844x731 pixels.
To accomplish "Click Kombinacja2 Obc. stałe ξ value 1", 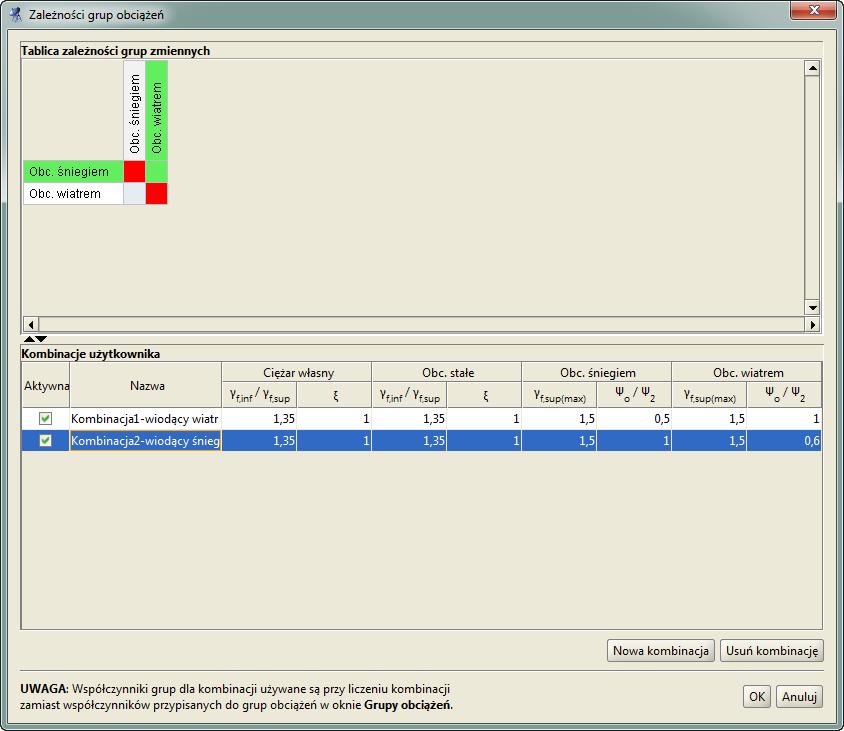I will 484,440.
